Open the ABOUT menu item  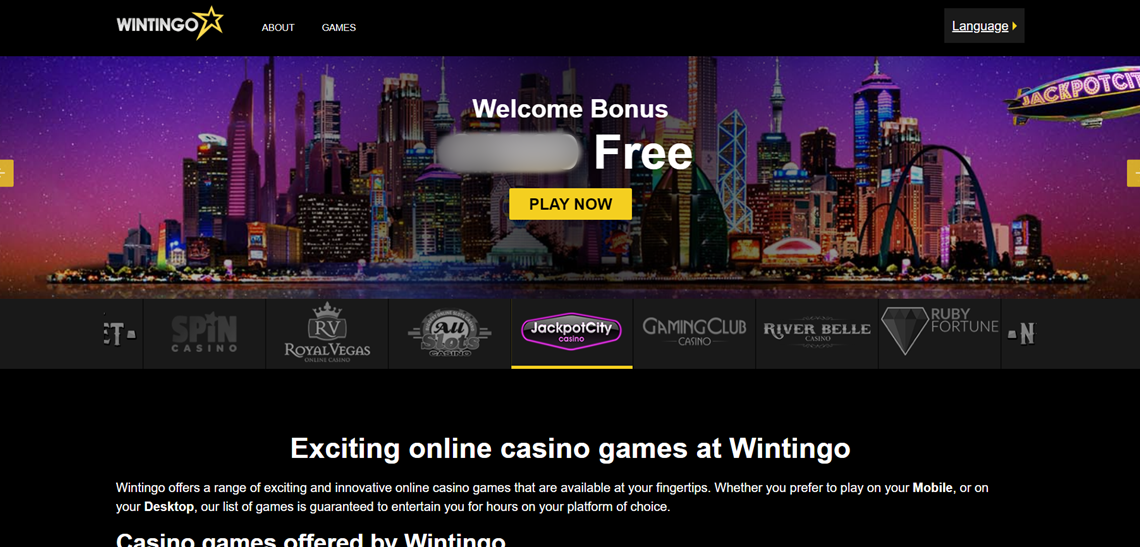278,28
